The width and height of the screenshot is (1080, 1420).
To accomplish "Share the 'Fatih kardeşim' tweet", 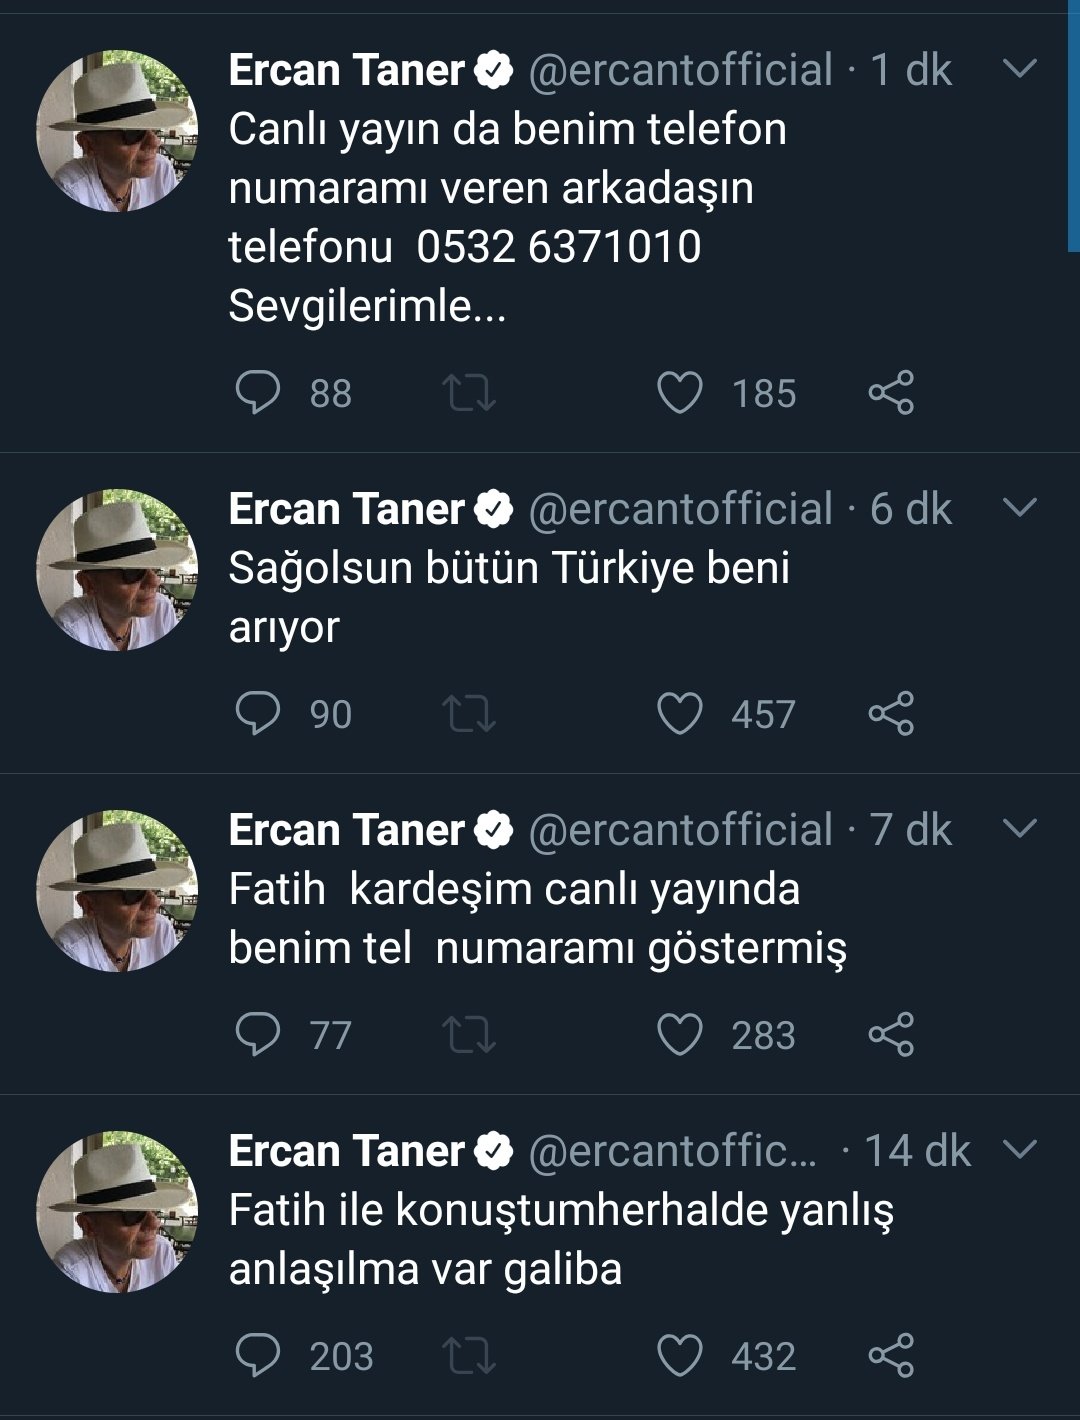I will (x=891, y=1035).
